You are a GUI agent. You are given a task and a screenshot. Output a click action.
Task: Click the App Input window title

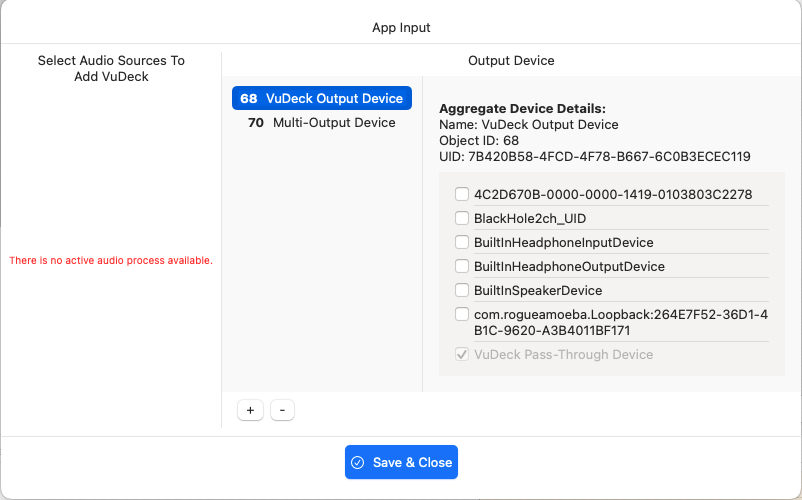point(401,28)
